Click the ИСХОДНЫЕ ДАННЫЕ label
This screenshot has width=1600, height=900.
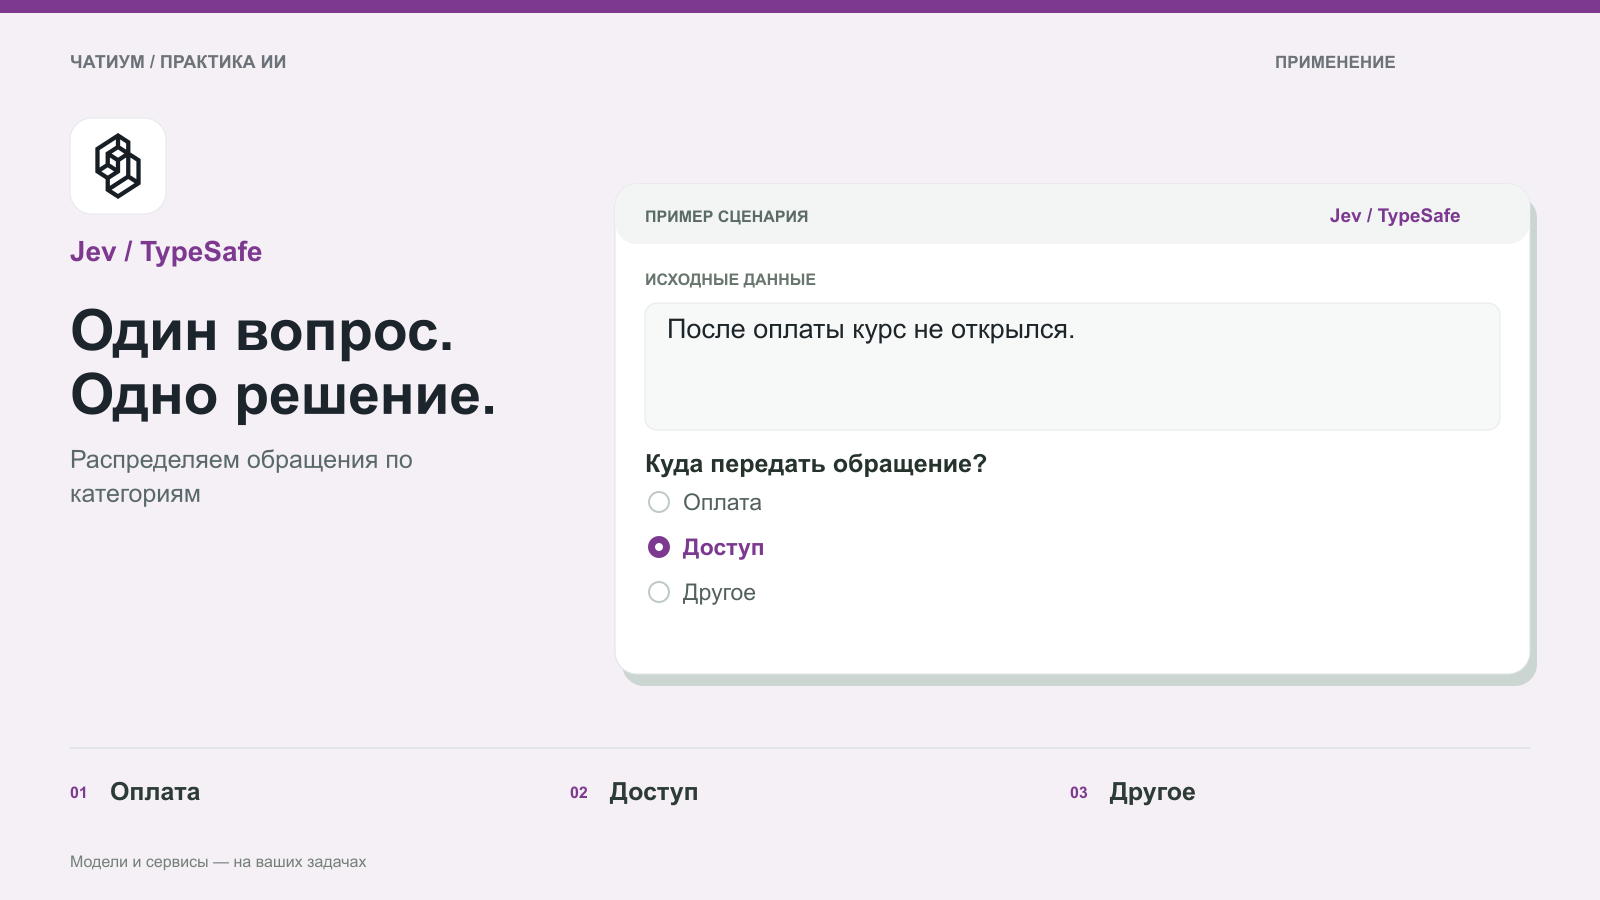(730, 280)
